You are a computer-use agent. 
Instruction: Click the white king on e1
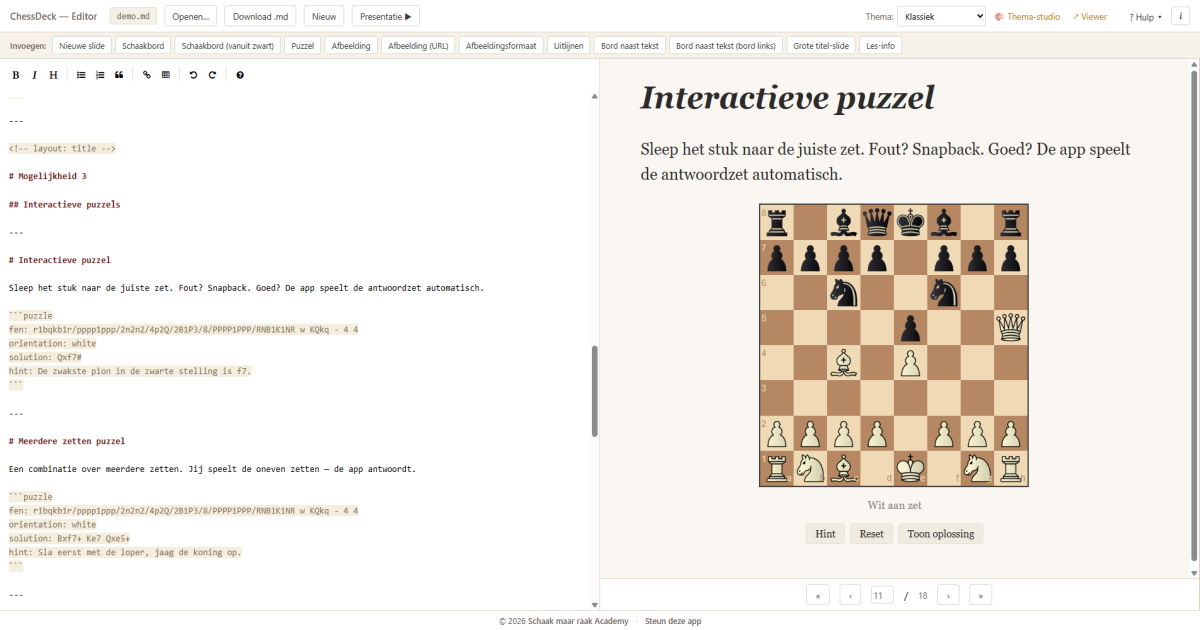coord(911,468)
